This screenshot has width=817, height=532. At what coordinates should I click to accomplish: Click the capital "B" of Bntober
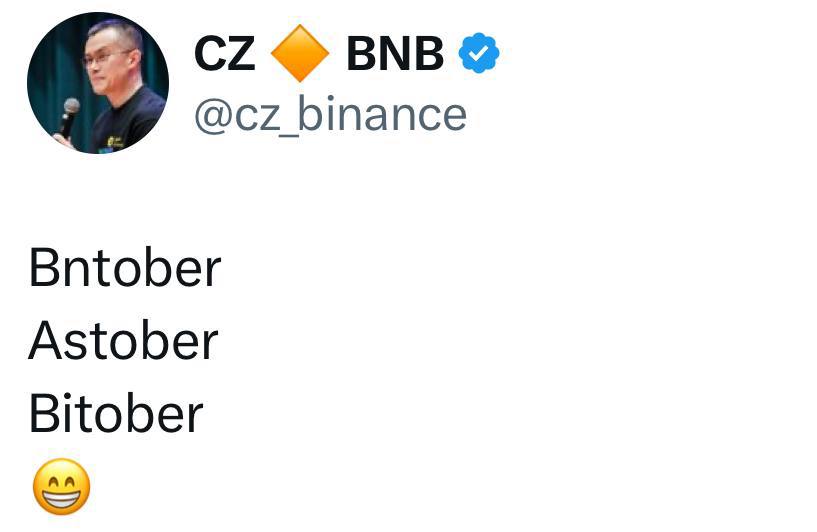(x=44, y=268)
